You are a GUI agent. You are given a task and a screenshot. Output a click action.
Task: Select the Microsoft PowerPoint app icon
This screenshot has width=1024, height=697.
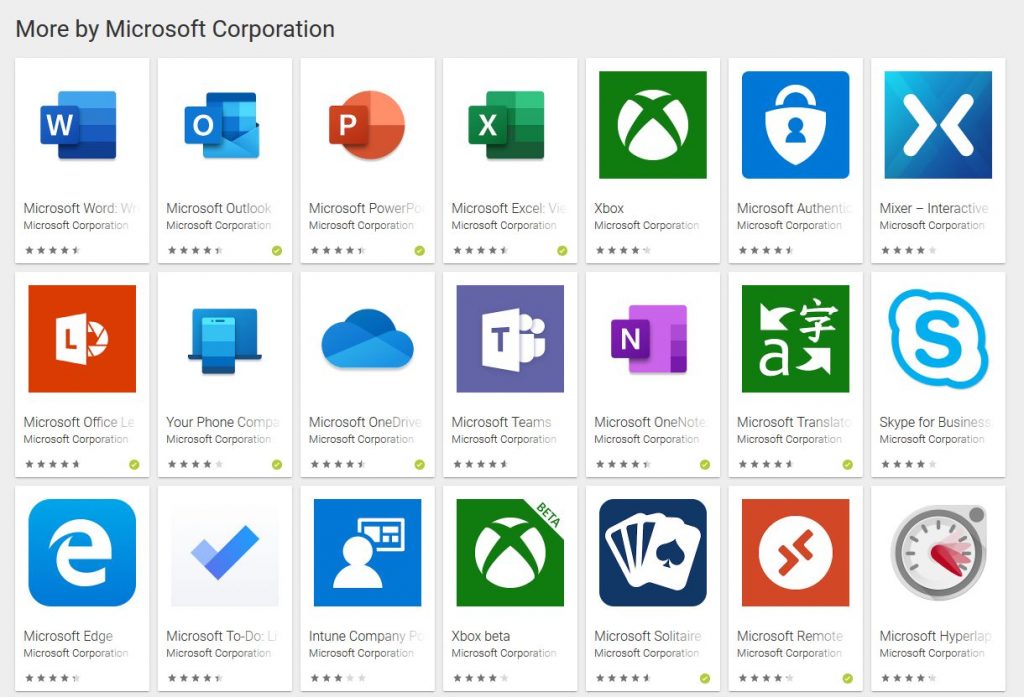(367, 125)
